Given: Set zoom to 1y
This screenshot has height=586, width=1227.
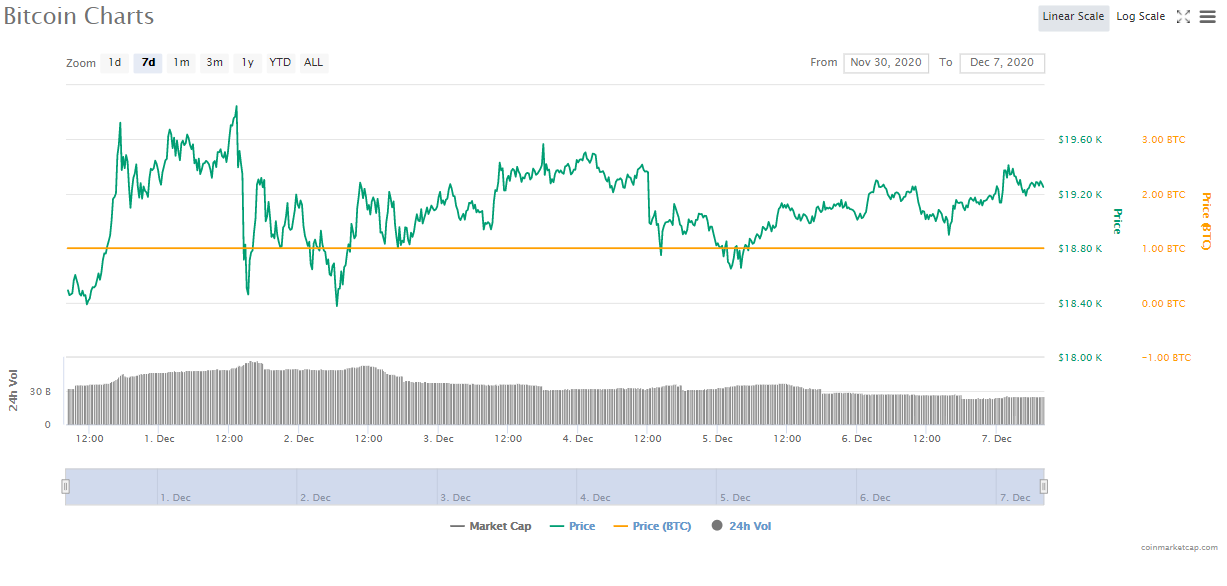Looking at the screenshot, I should click(247, 63).
